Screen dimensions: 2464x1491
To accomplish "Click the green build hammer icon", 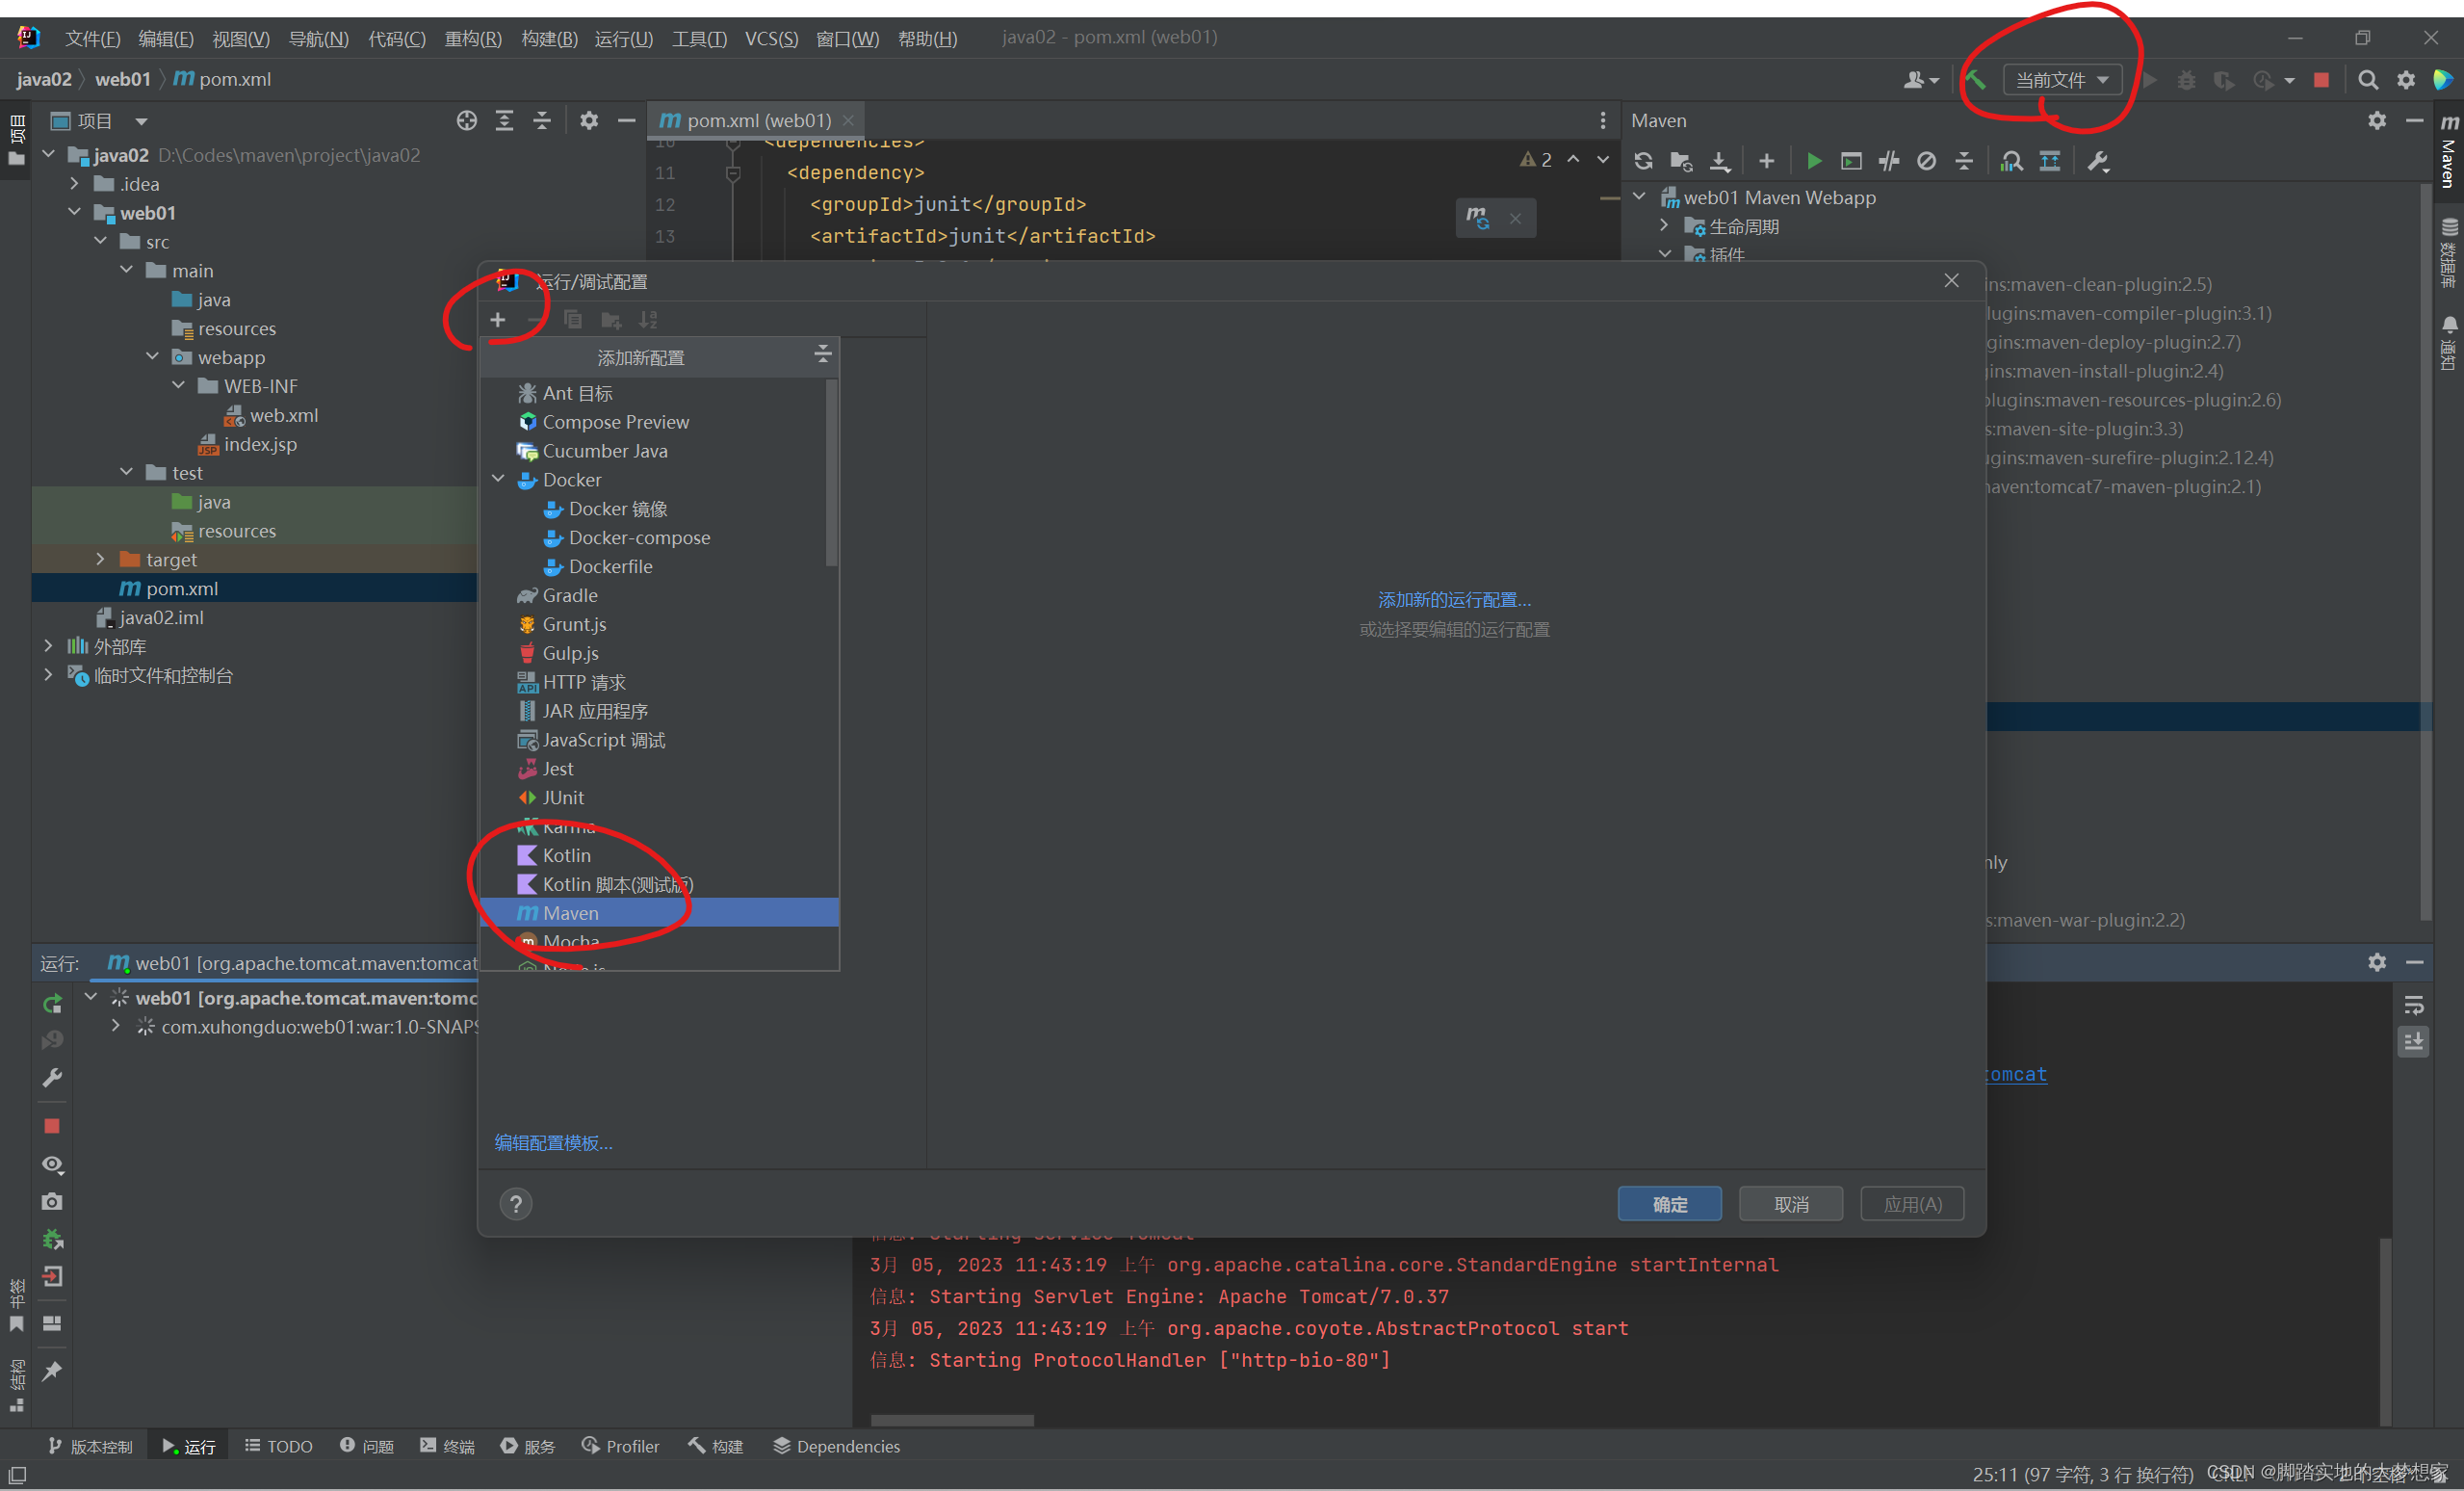I will click(x=1976, y=79).
